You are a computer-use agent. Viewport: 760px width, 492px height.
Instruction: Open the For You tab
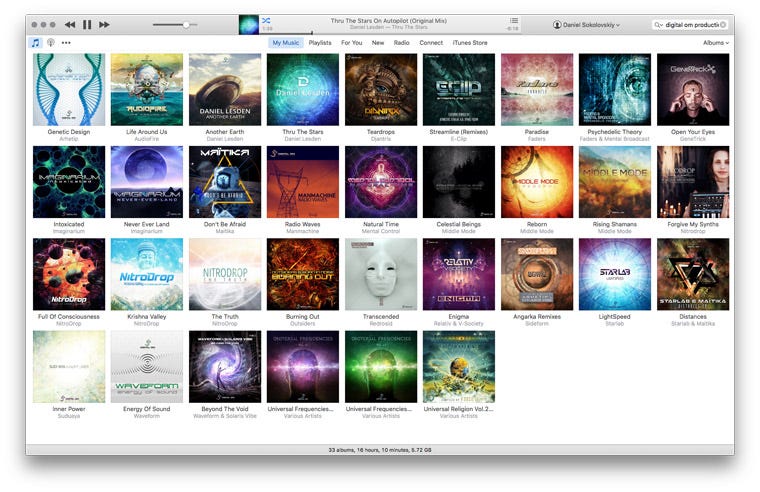point(351,43)
